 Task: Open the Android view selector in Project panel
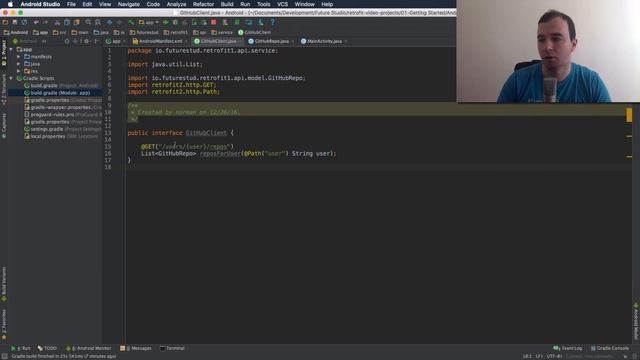(x=29, y=41)
